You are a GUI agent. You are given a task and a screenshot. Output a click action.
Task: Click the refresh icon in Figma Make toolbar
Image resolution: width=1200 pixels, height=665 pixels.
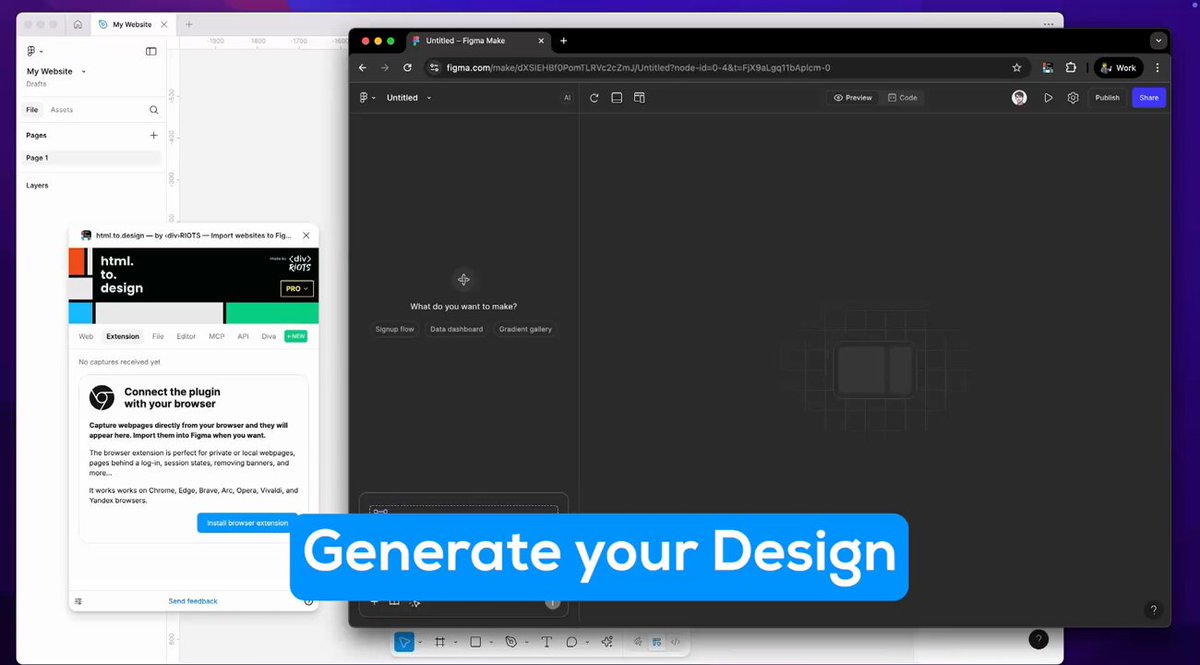point(594,98)
